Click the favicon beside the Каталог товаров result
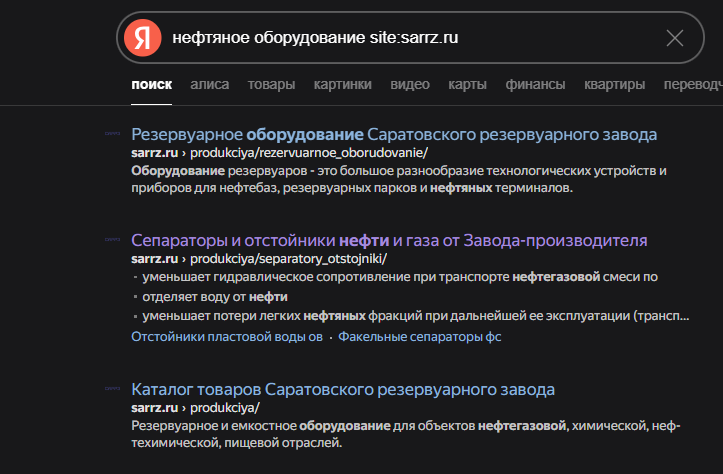723x474 pixels. 113,389
